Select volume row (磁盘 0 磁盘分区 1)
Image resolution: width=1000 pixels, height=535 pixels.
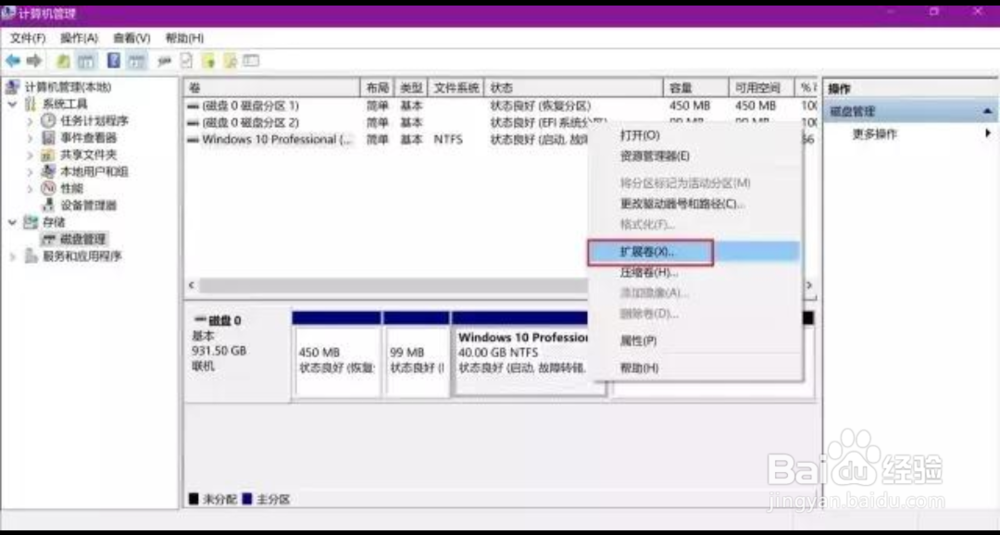tap(500, 105)
